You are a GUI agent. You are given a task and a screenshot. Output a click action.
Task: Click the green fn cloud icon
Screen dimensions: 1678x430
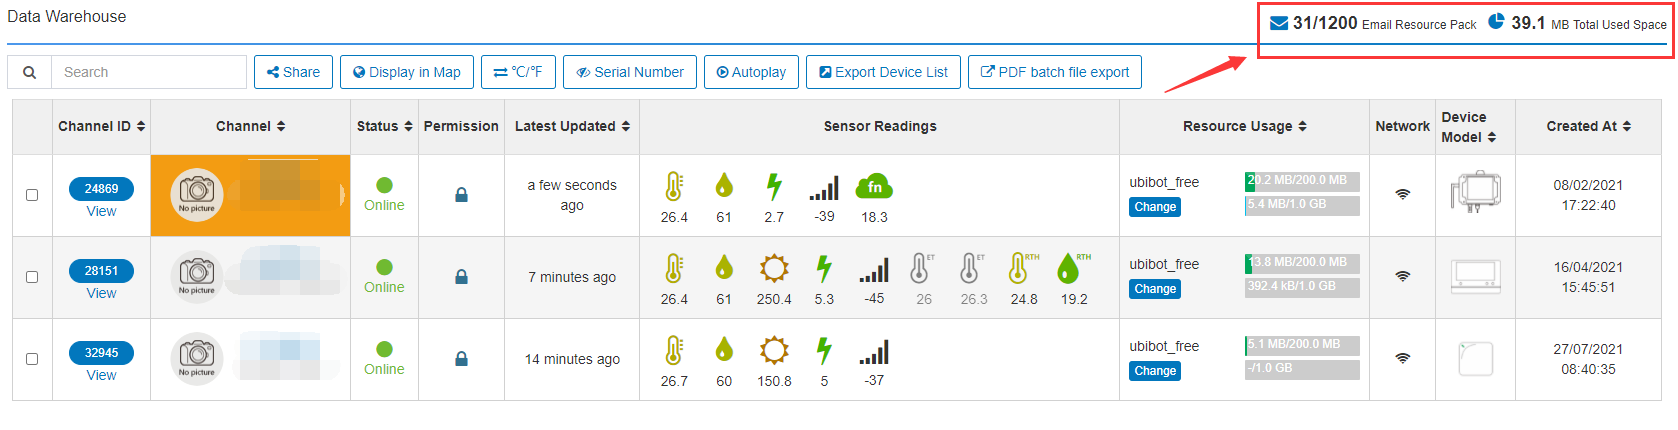point(874,186)
